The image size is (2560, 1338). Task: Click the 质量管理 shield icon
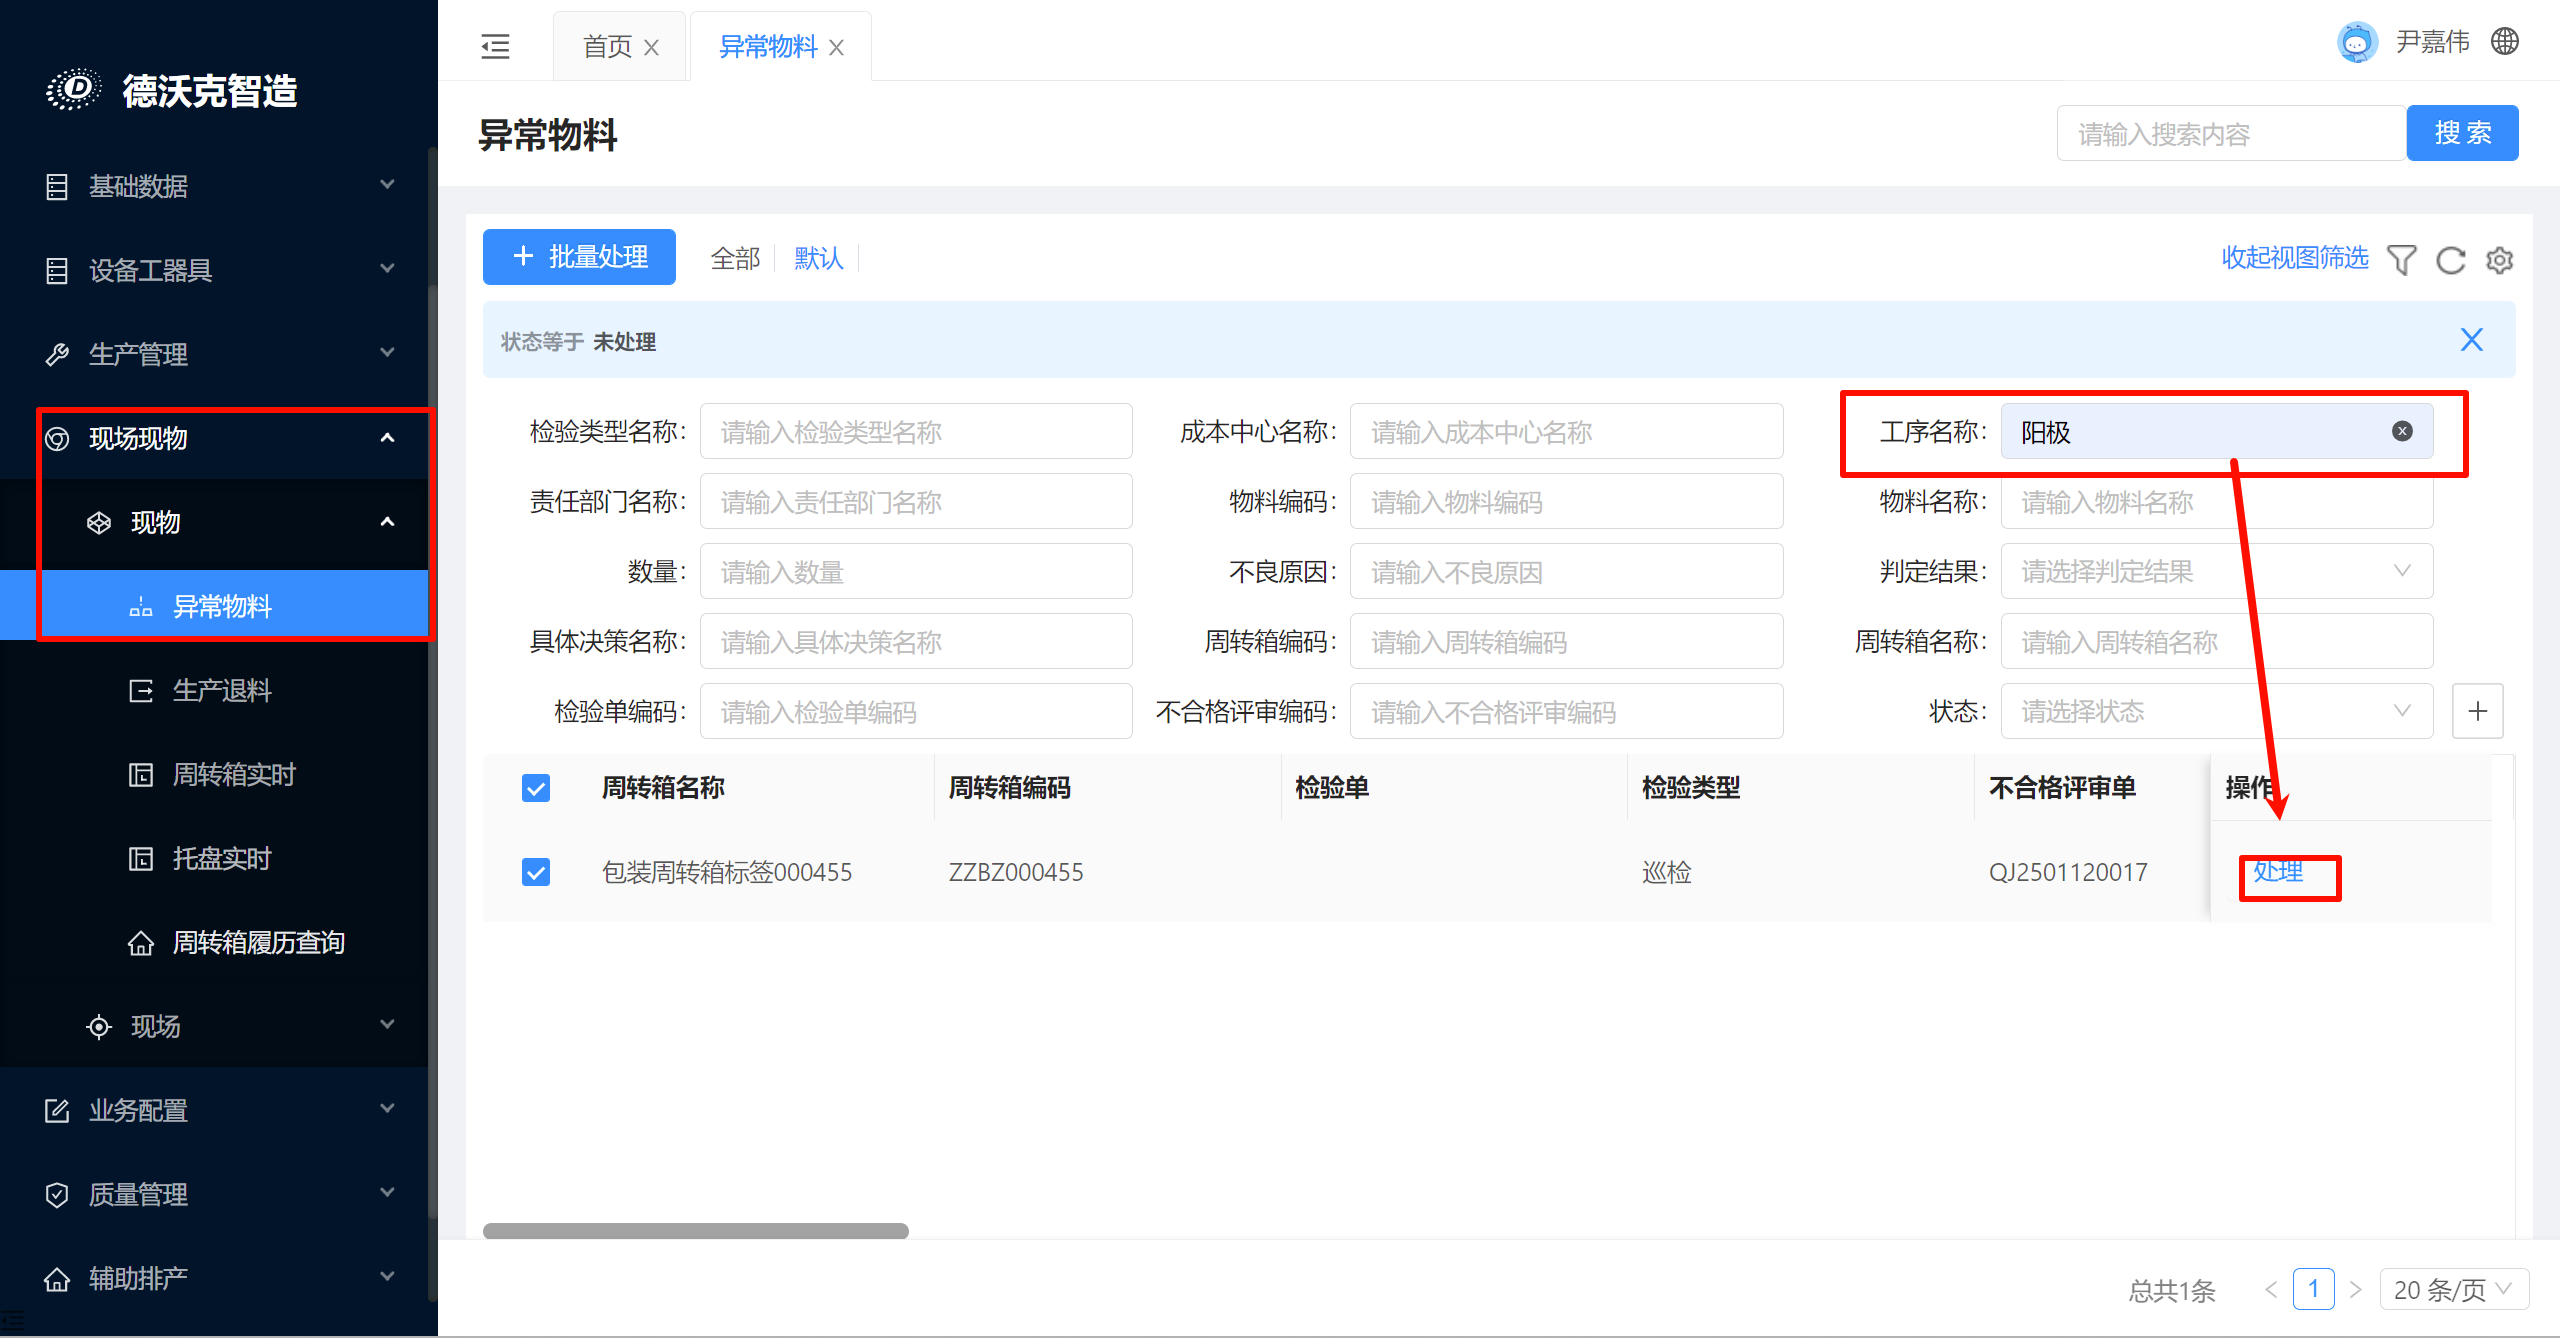click(x=57, y=1194)
